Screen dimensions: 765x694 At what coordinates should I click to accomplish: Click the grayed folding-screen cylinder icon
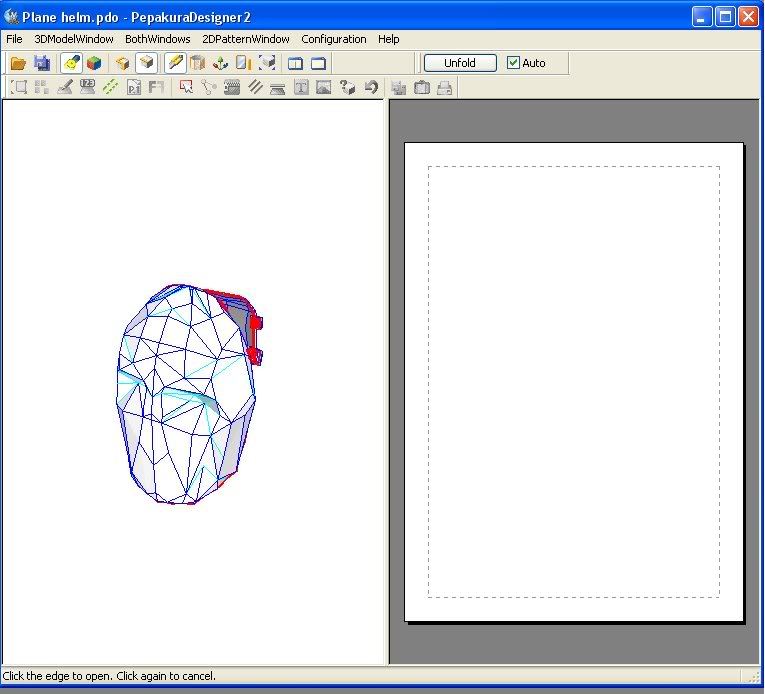(198, 63)
